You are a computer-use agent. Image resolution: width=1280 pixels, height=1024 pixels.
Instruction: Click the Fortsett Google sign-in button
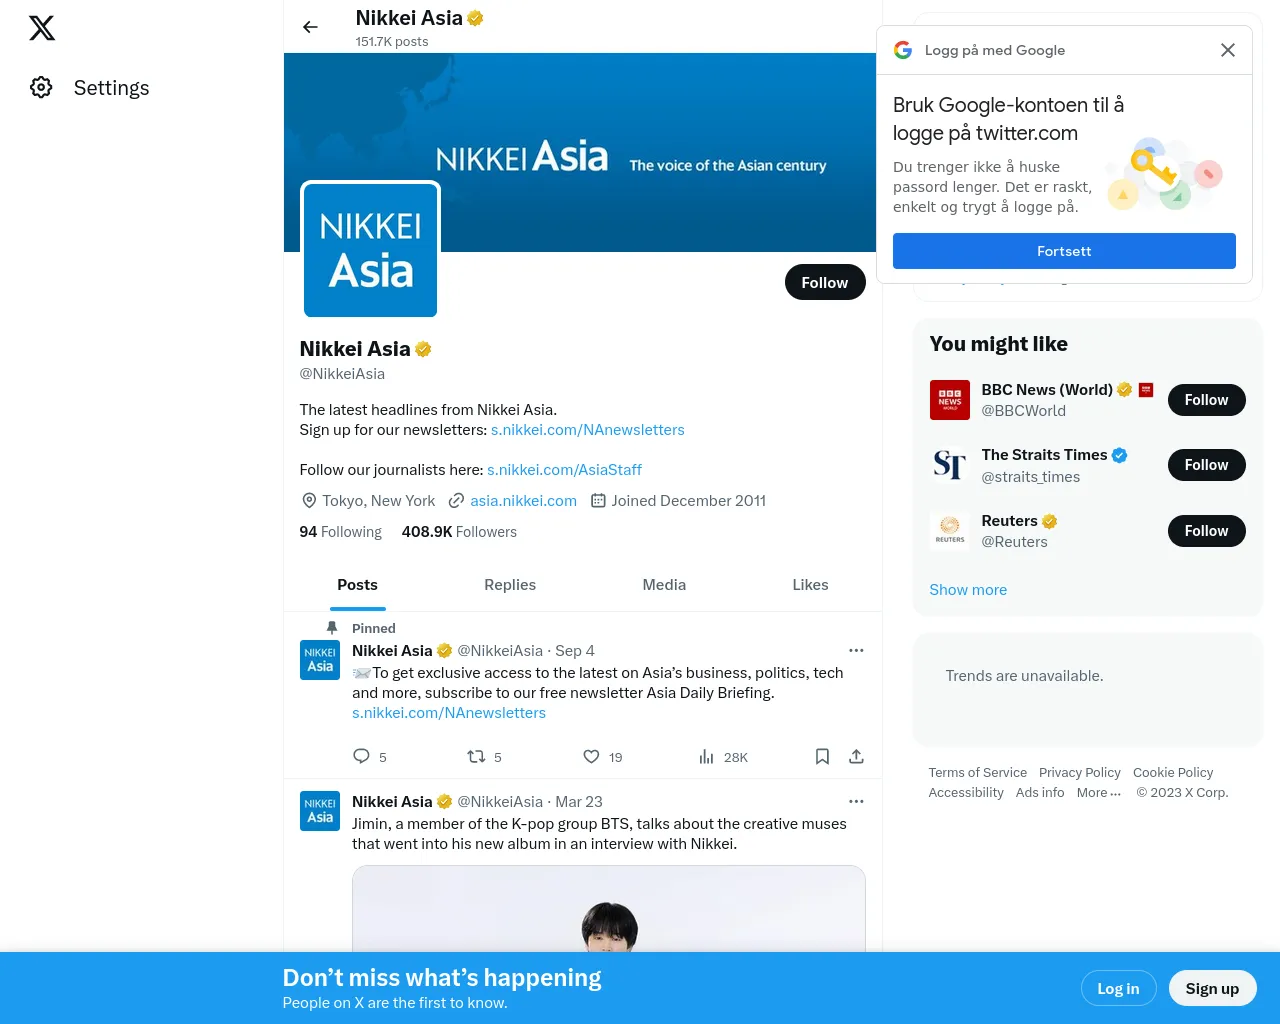tap(1064, 251)
